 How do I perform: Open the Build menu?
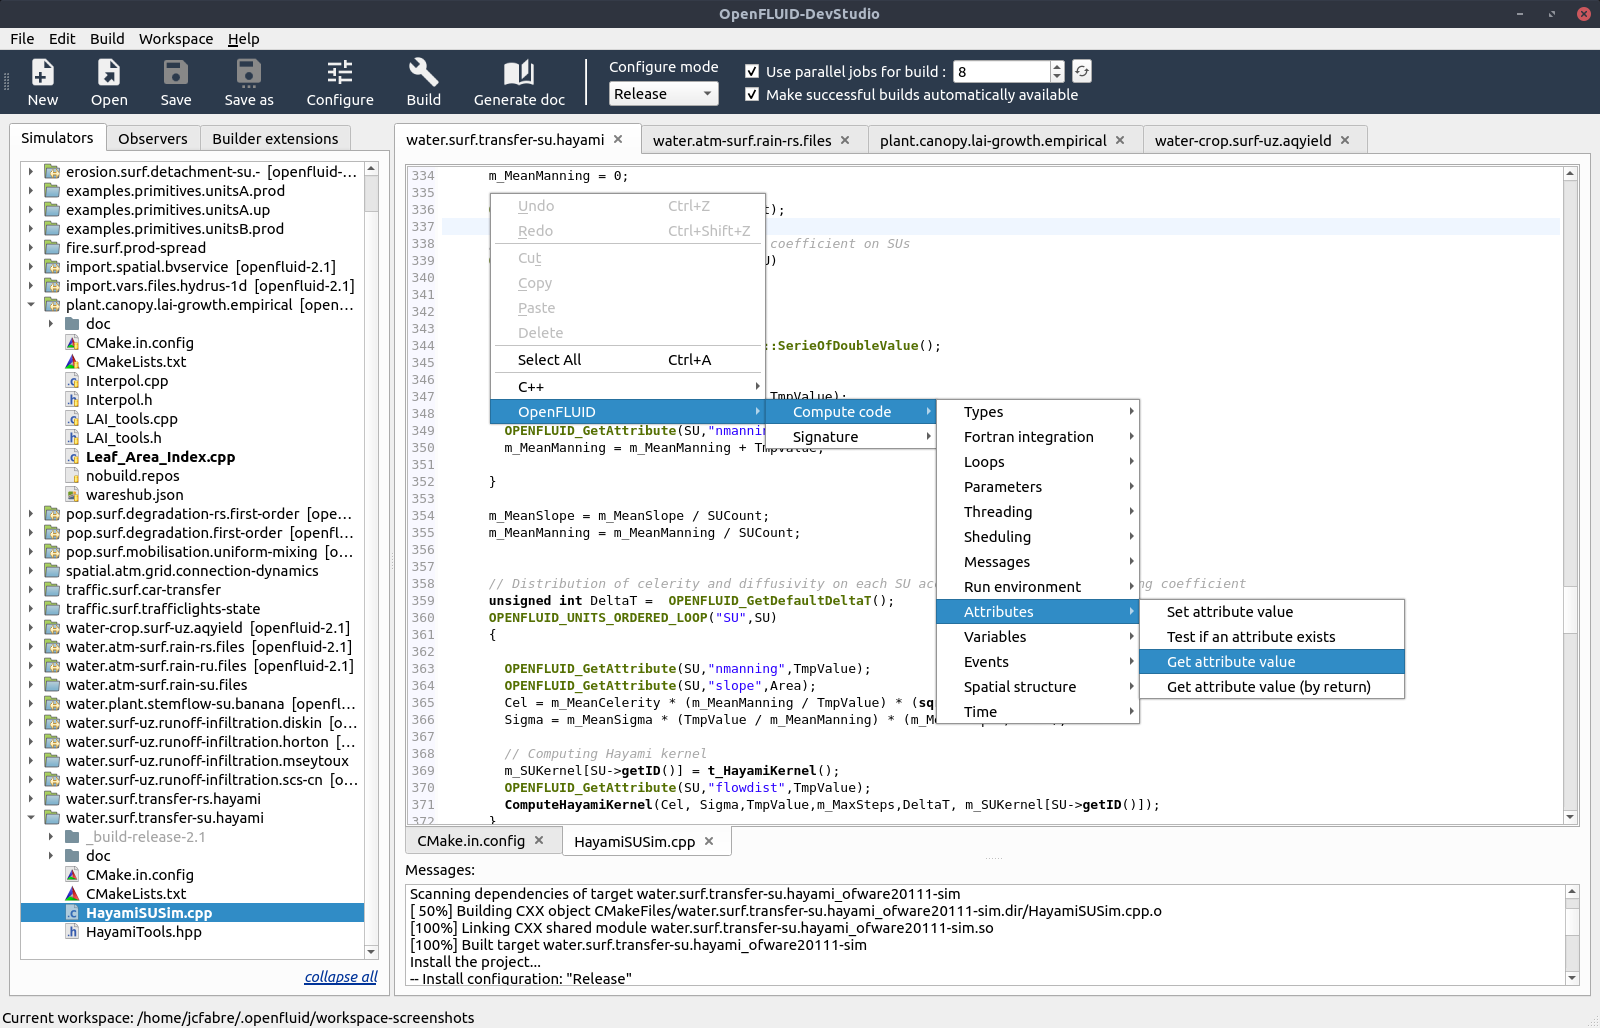click(x=107, y=39)
